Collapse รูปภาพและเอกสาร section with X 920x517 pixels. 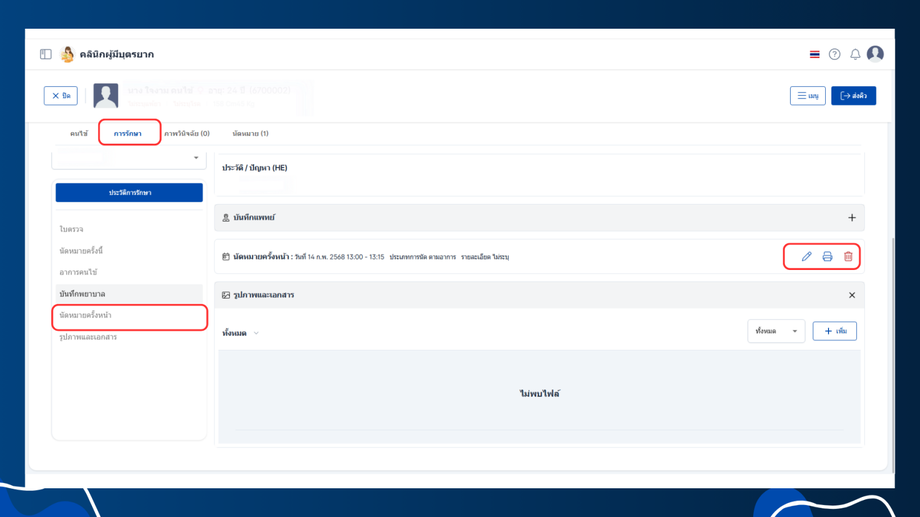[852, 295]
